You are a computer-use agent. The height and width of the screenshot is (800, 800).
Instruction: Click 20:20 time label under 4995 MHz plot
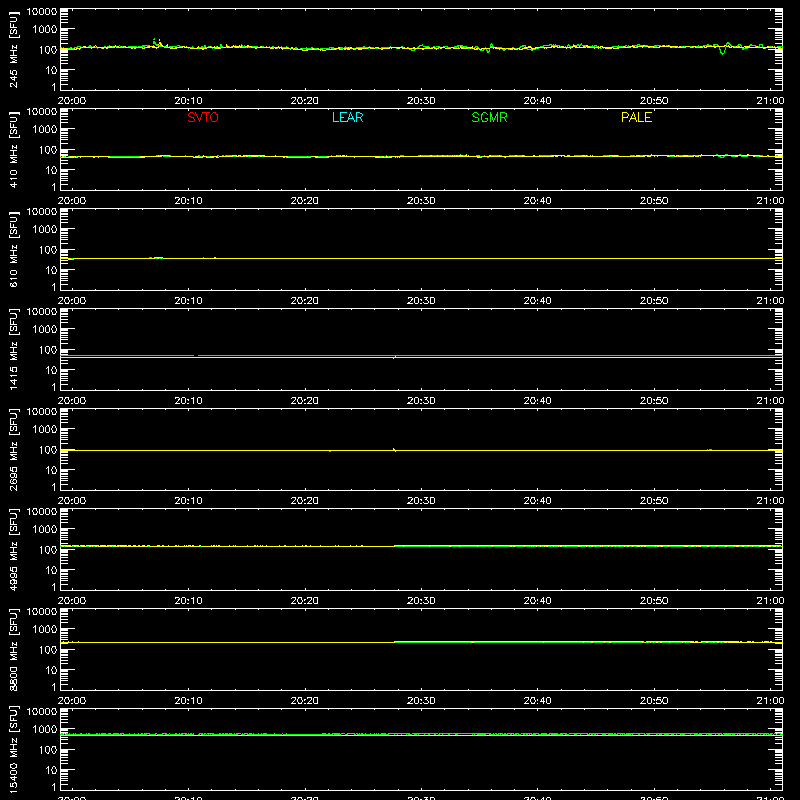305,601
